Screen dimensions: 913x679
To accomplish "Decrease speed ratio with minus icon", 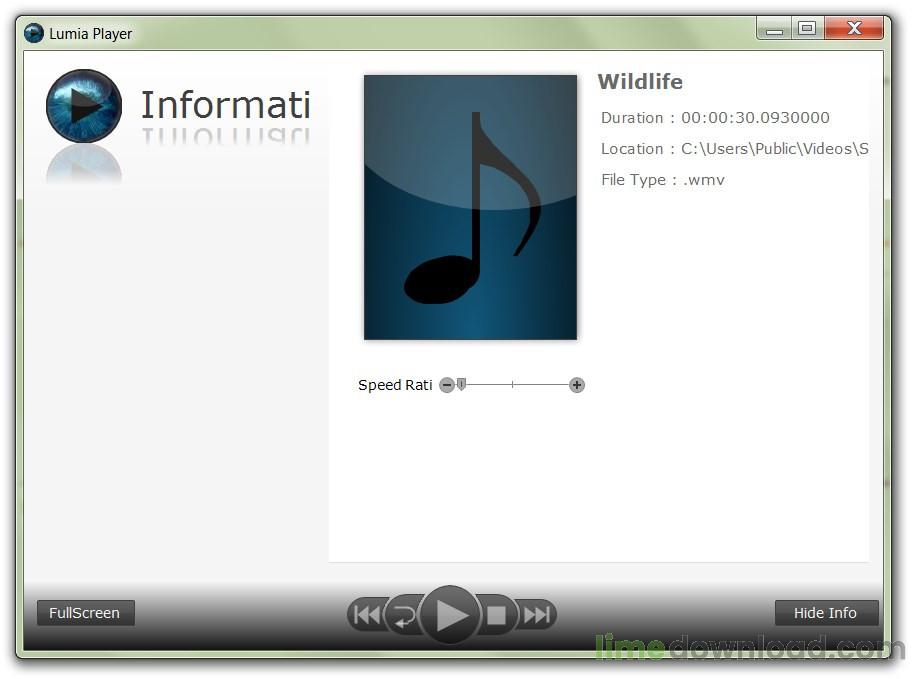I will pyautogui.click(x=447, y=385).
